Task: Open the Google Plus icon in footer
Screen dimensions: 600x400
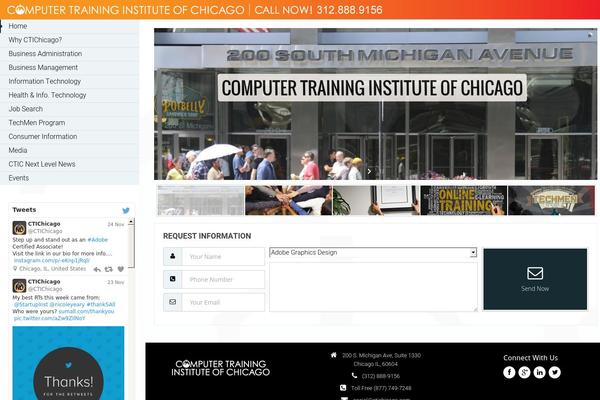Action: [524, 372]
